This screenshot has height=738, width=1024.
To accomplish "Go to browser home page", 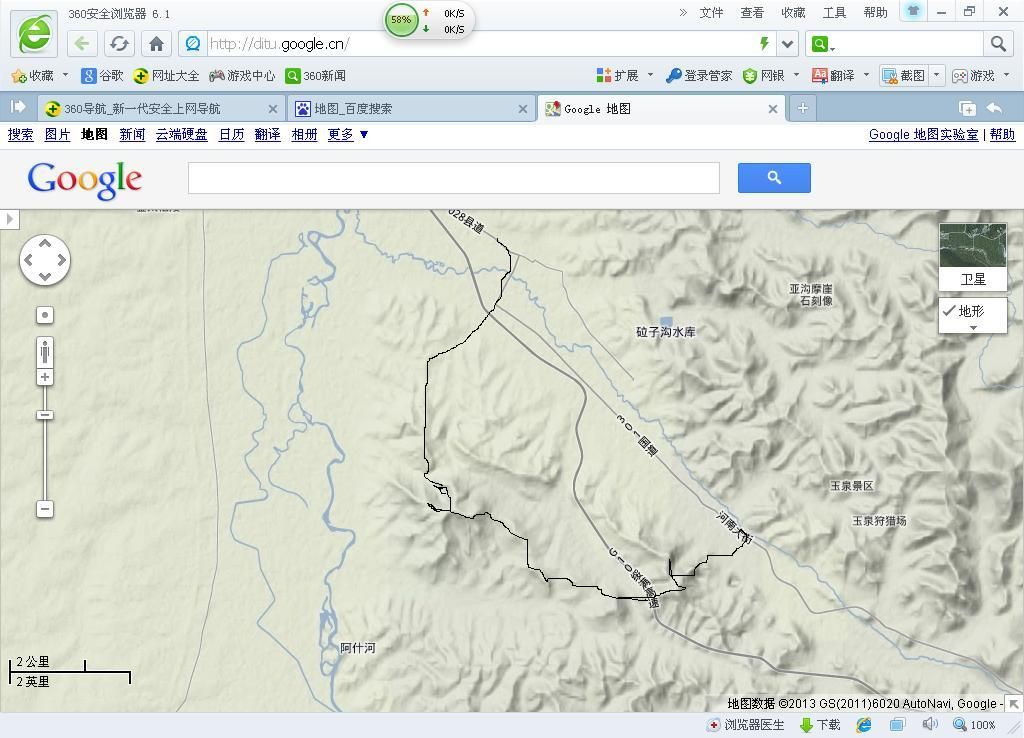I will (x=156, y=44).
